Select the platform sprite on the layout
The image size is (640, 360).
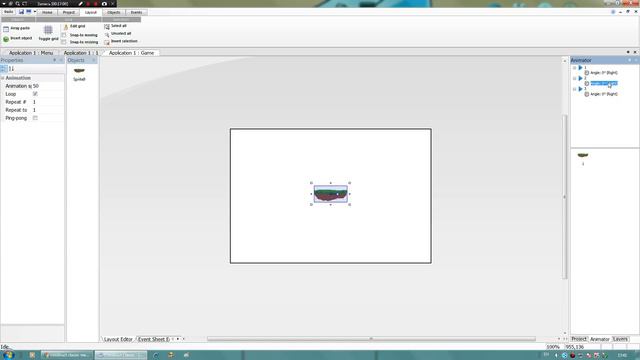(331, 194)
